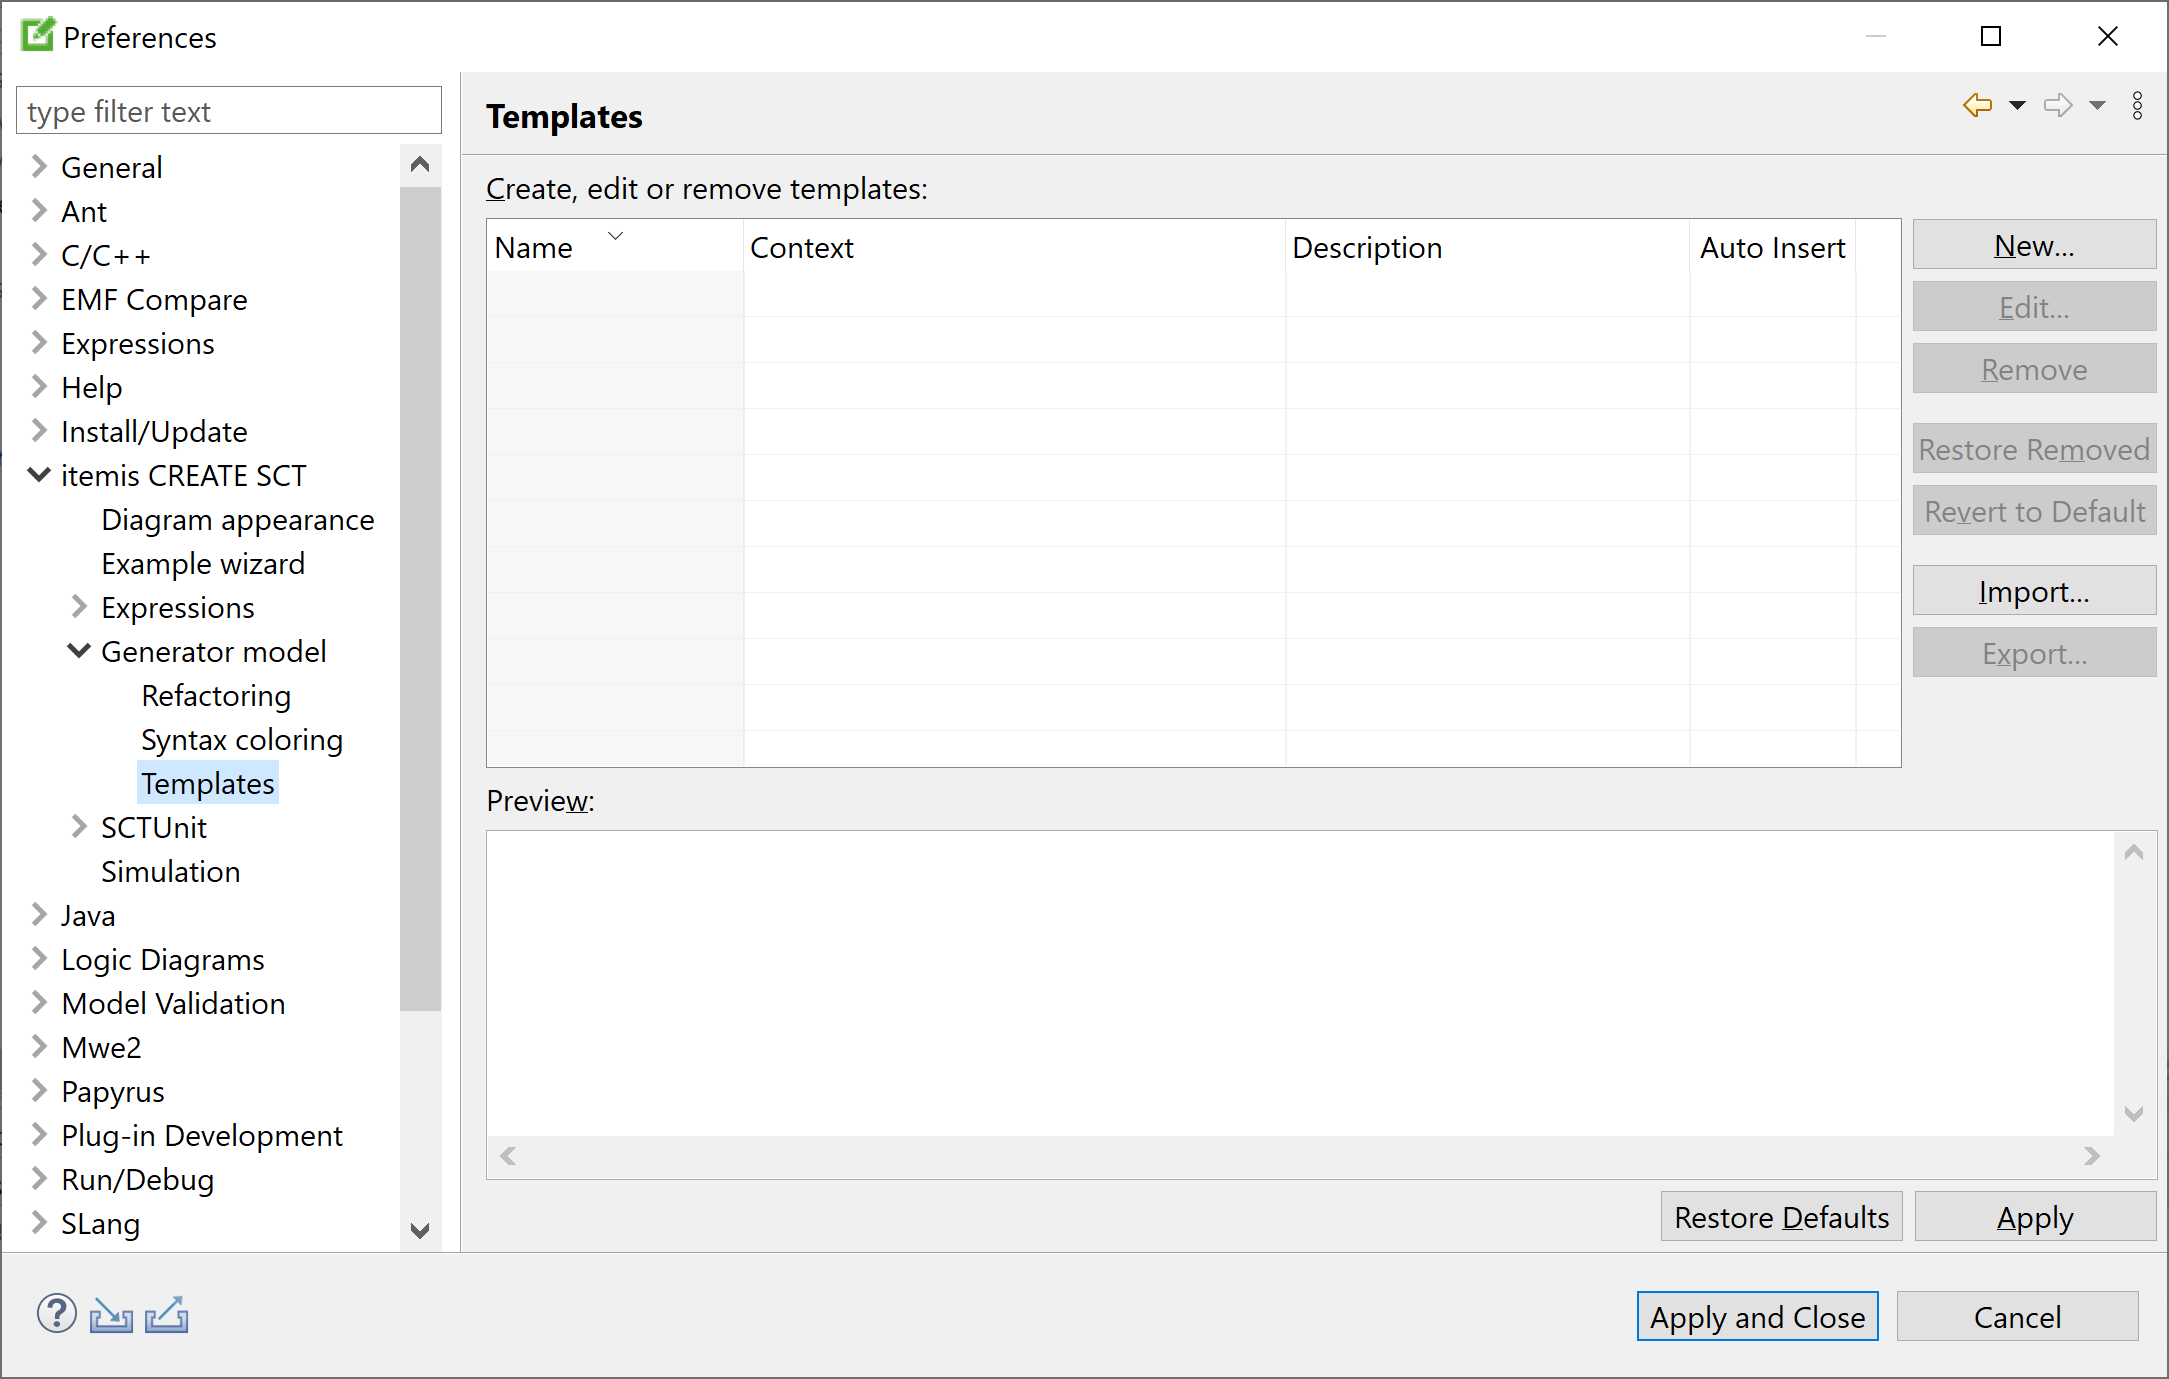Click the Import... templates button

tap(2034, 591)
